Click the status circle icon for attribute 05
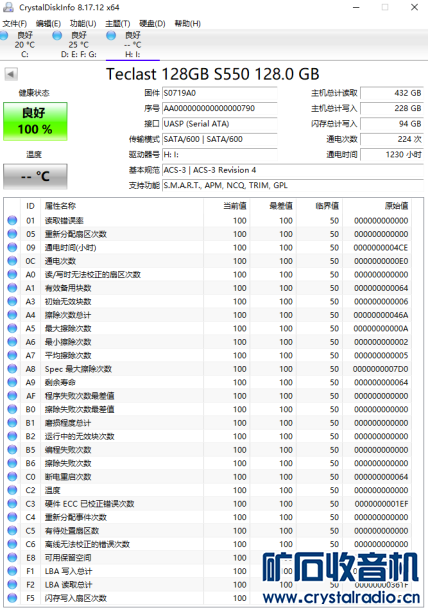This screenshot has height=610, width=428. point(12,234)
